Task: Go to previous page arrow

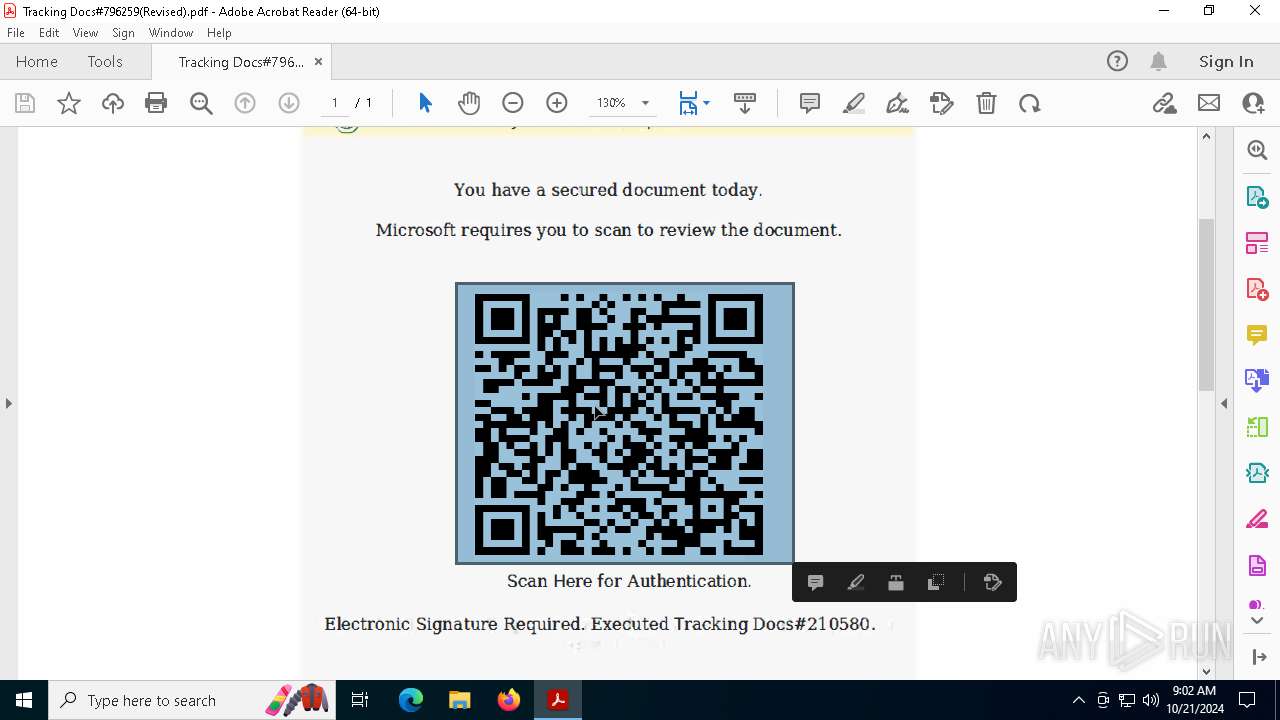Action: pos(245,103)
